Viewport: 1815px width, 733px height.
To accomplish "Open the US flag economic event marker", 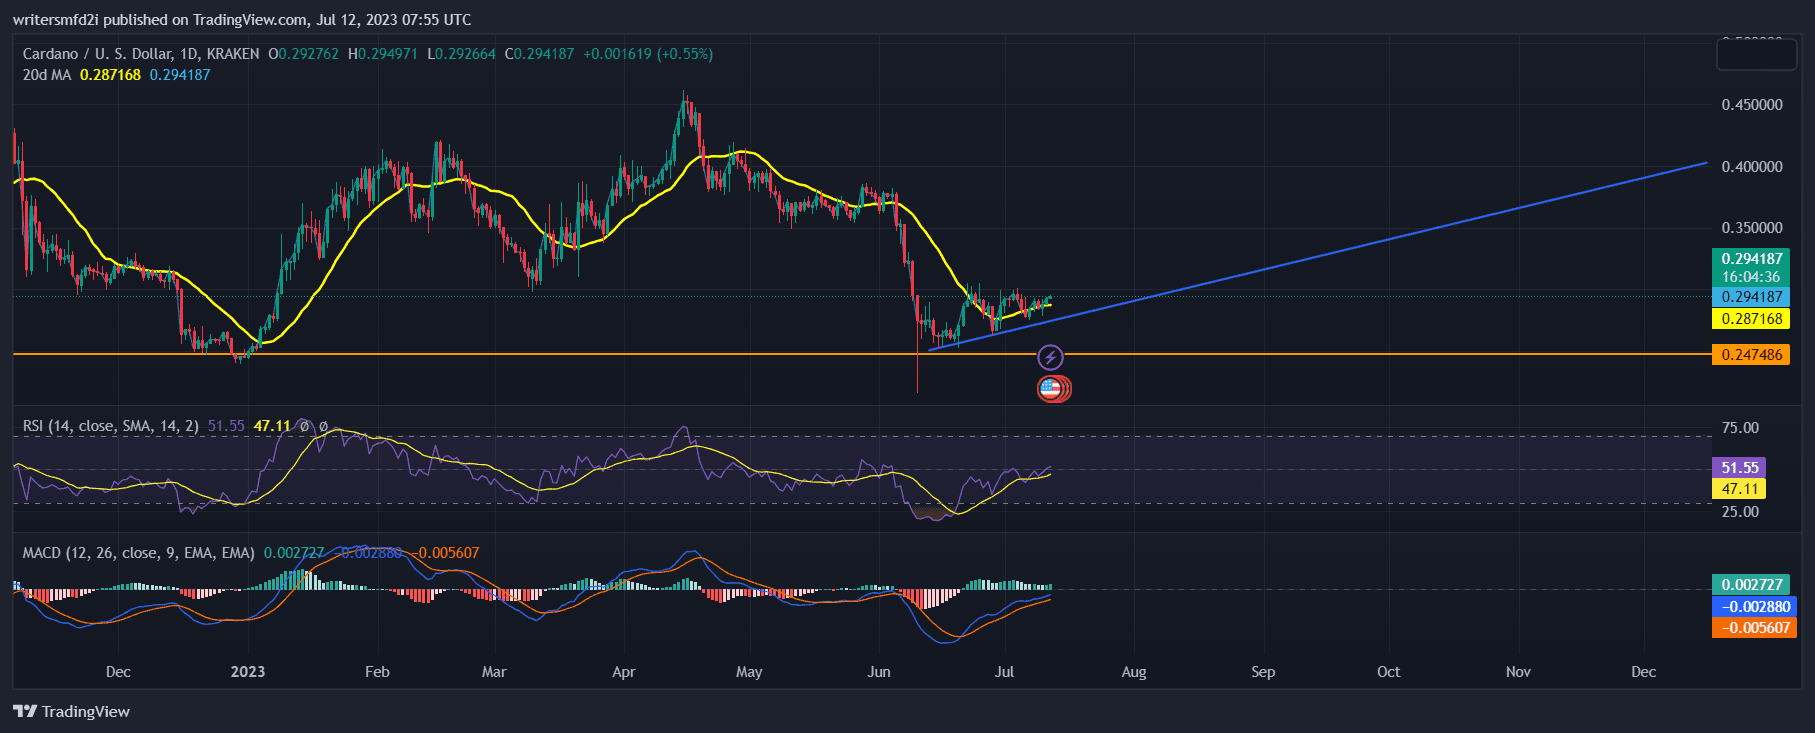I will tap(1051, 389).
